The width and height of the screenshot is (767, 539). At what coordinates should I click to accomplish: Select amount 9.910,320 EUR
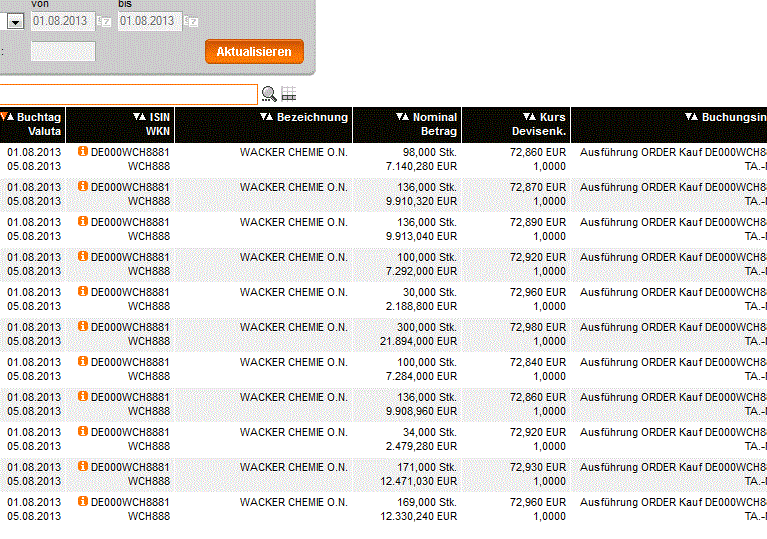click(421, 201)
